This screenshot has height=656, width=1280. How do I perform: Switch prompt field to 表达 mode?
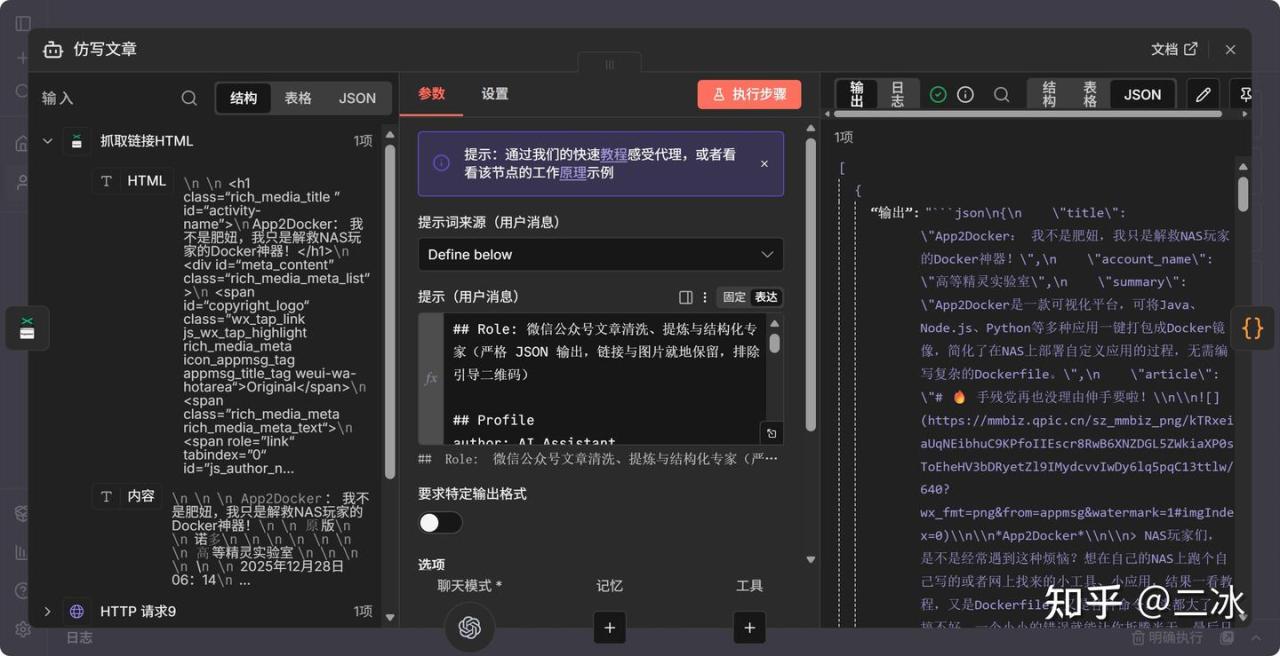(x=766, y=297)
